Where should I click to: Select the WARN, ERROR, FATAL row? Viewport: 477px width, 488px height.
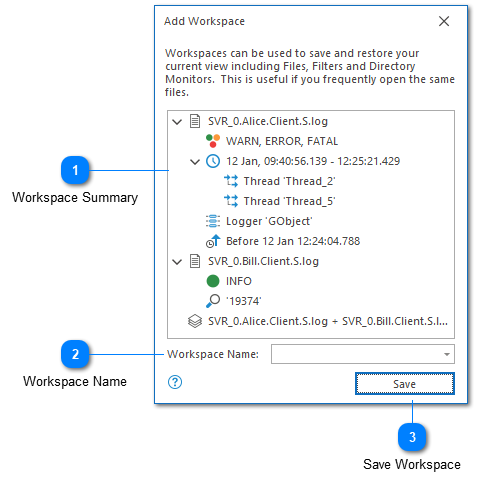click(282, 141)
